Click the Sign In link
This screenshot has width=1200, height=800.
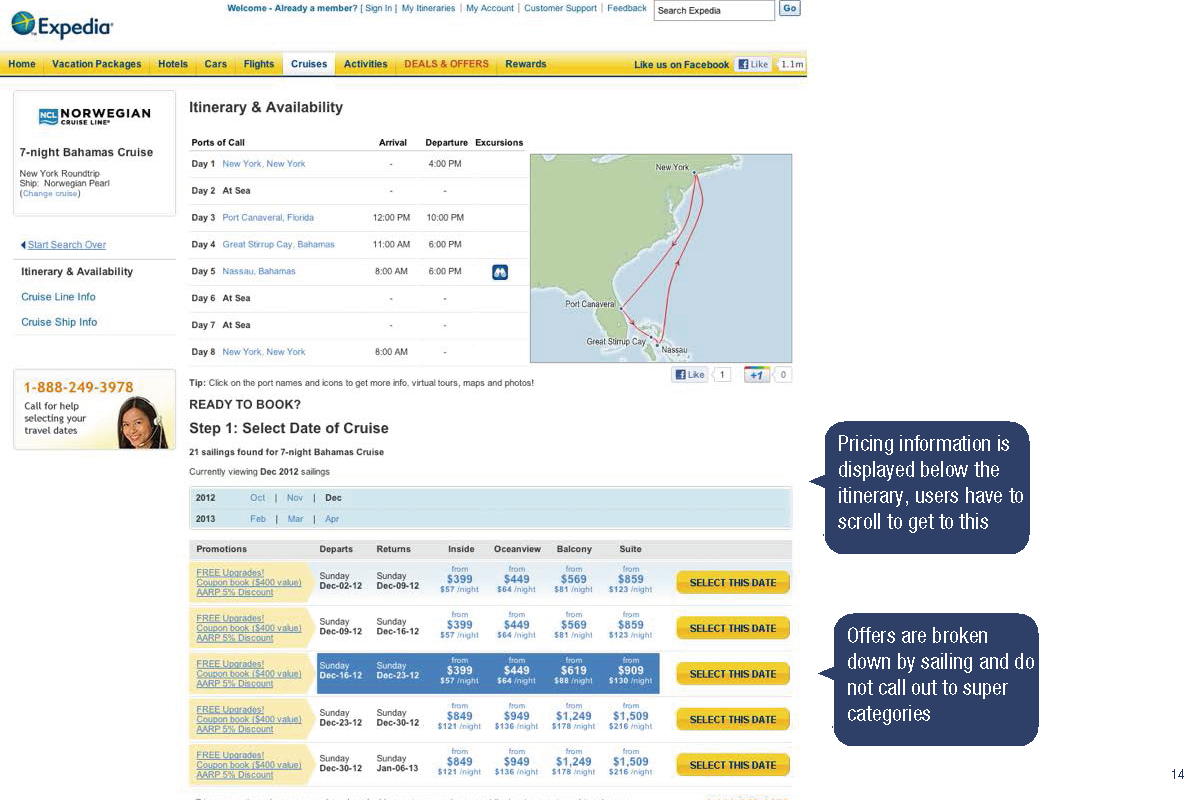click(378, 8)
